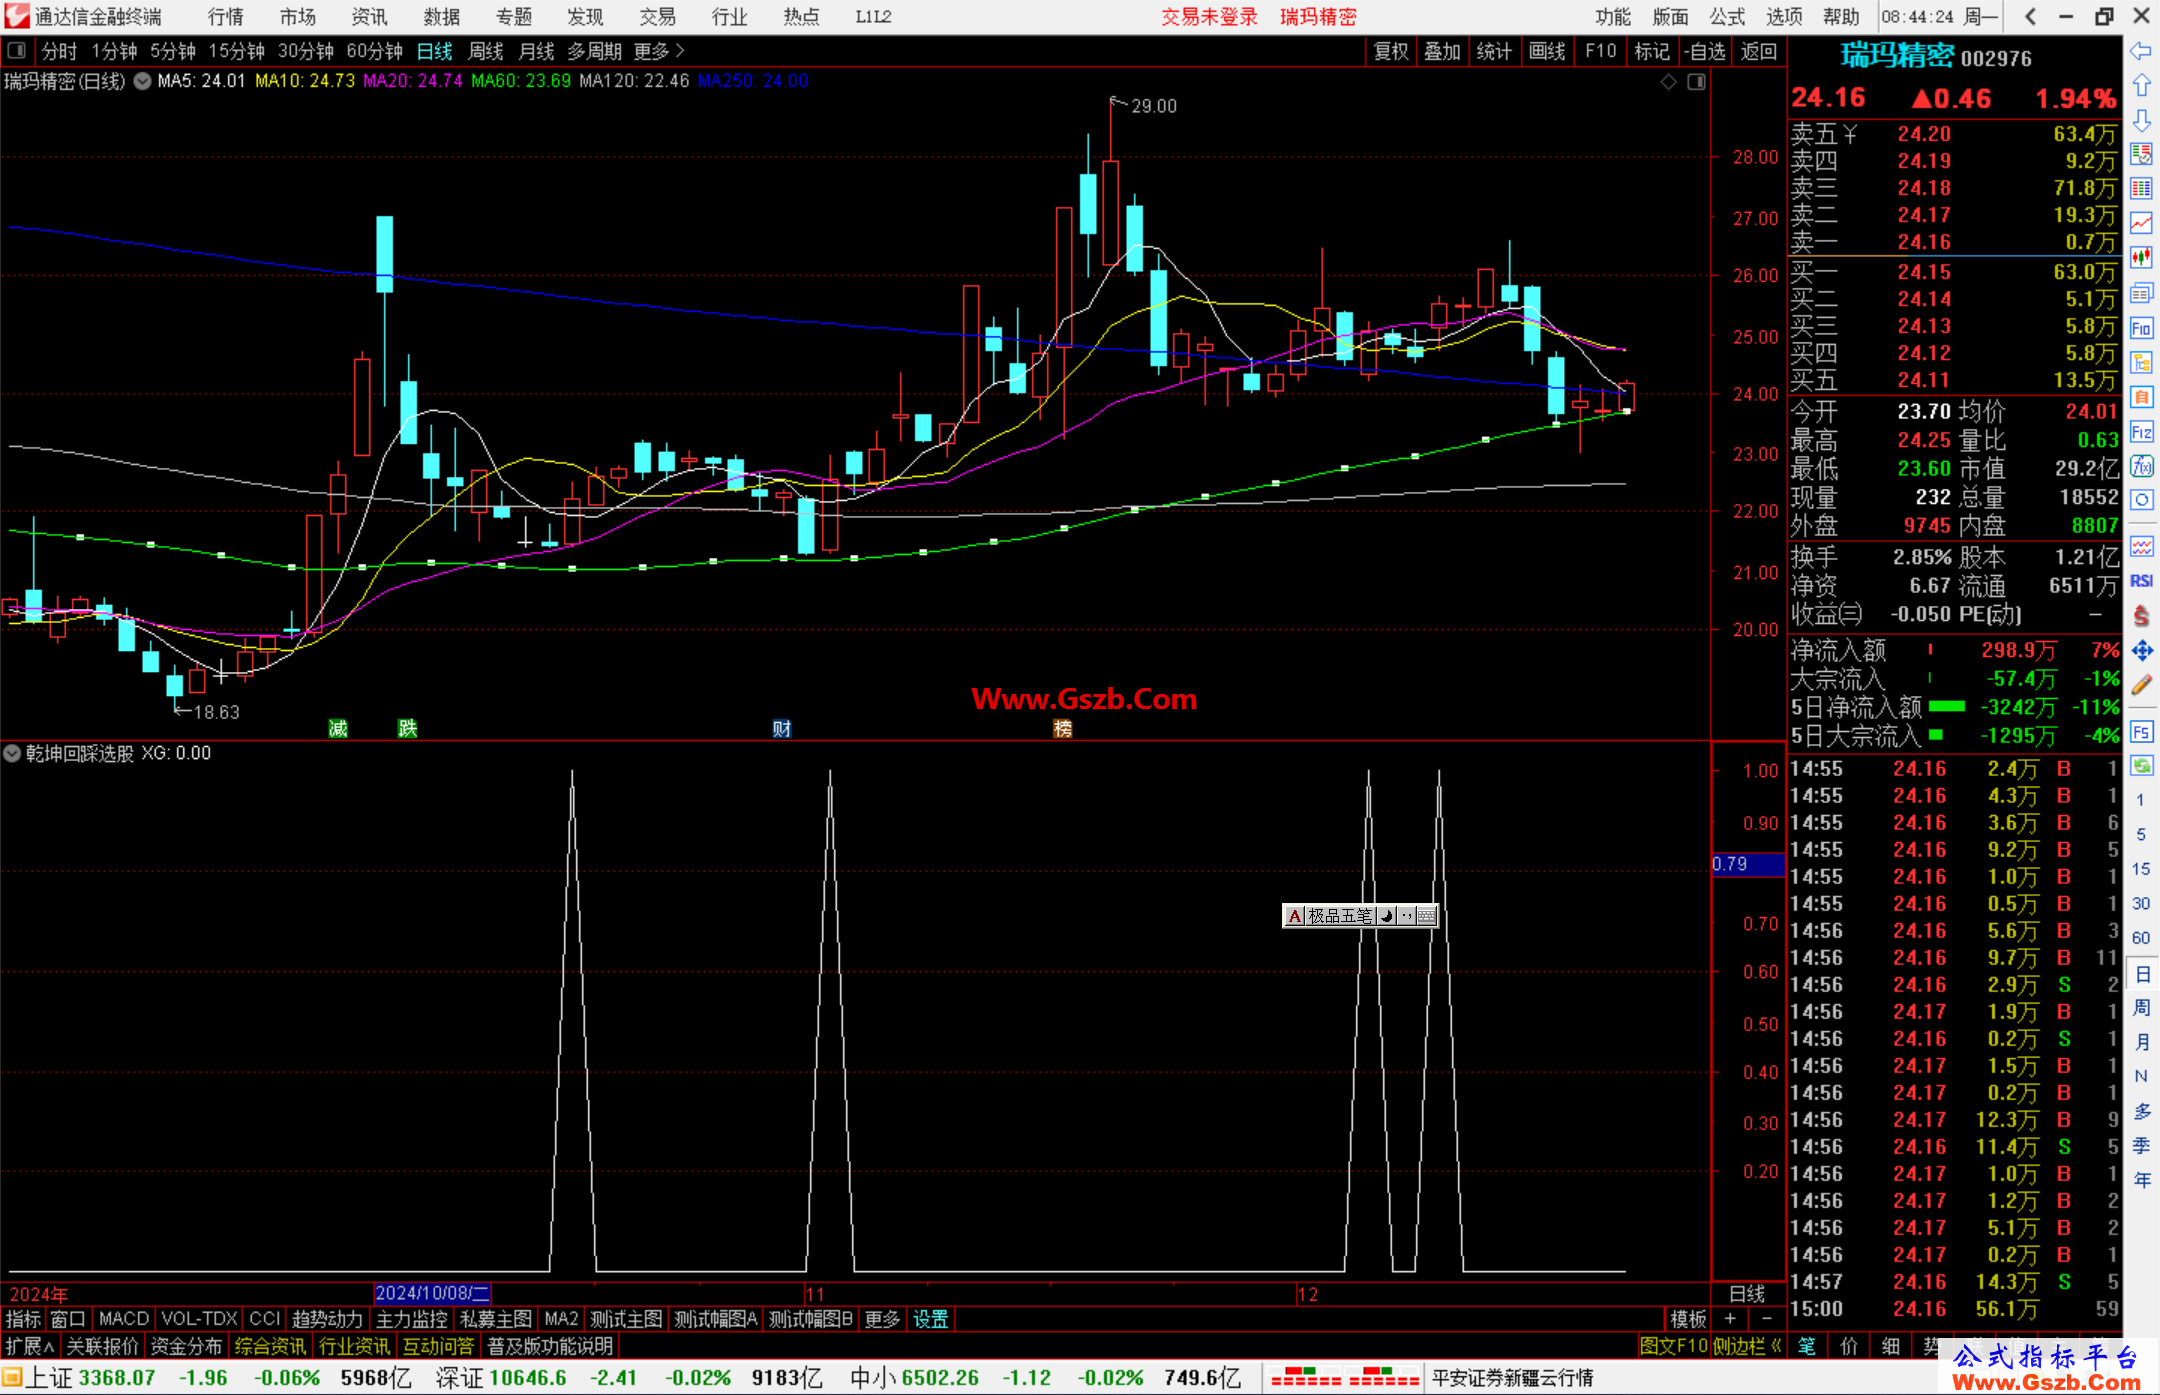This screenshot has width=2160, height=1395.
Task: Click the blue four-way move arrows icon
Action: click(2141, 651)
